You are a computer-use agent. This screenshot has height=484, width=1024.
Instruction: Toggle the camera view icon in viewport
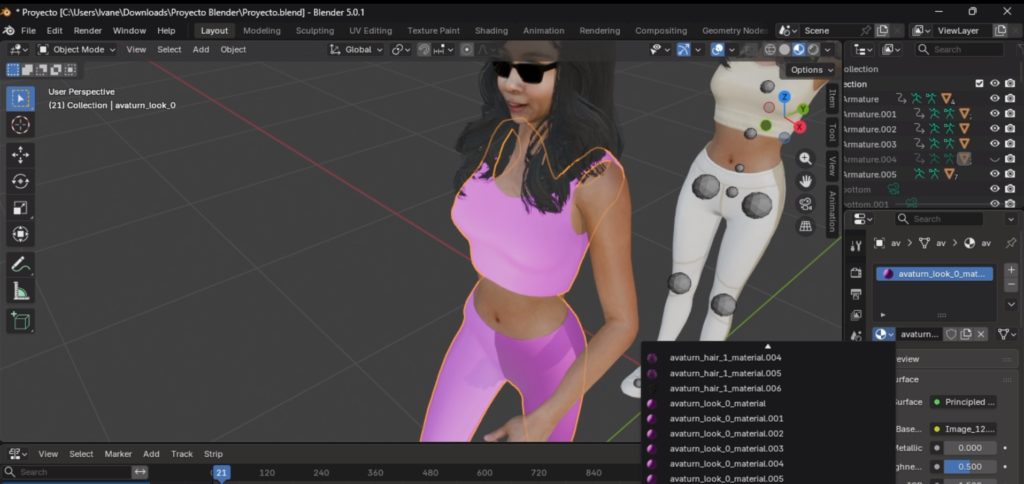tap(805, 204)
